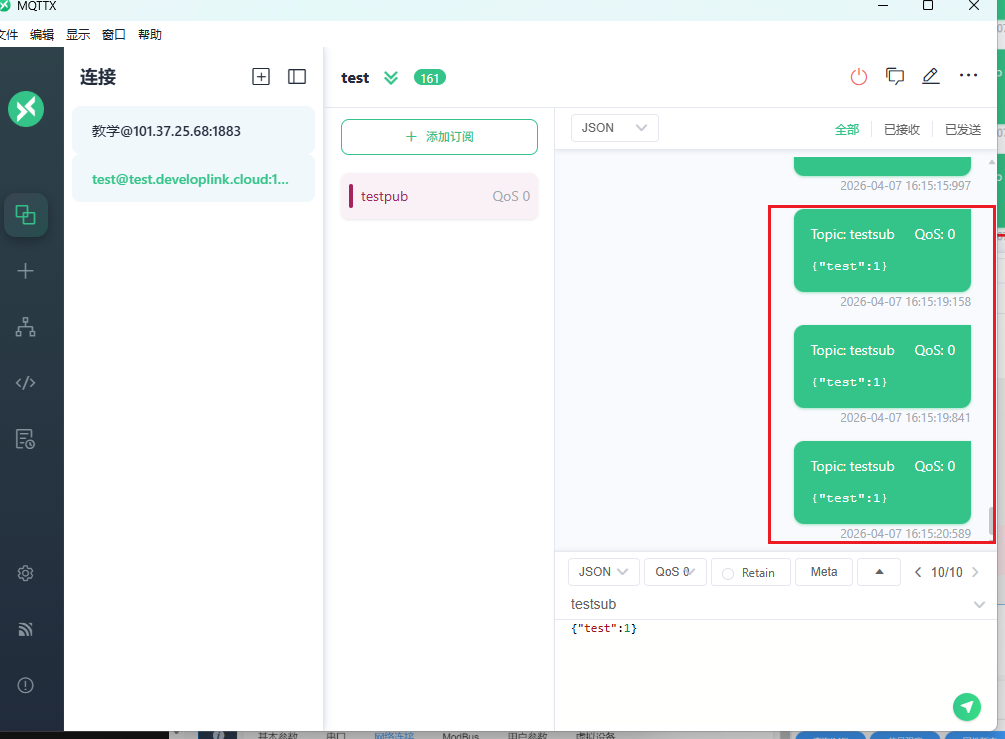1005x739 pixels.
Task: Expand the testsub topic history dropdown
Action: pos(979,605)
